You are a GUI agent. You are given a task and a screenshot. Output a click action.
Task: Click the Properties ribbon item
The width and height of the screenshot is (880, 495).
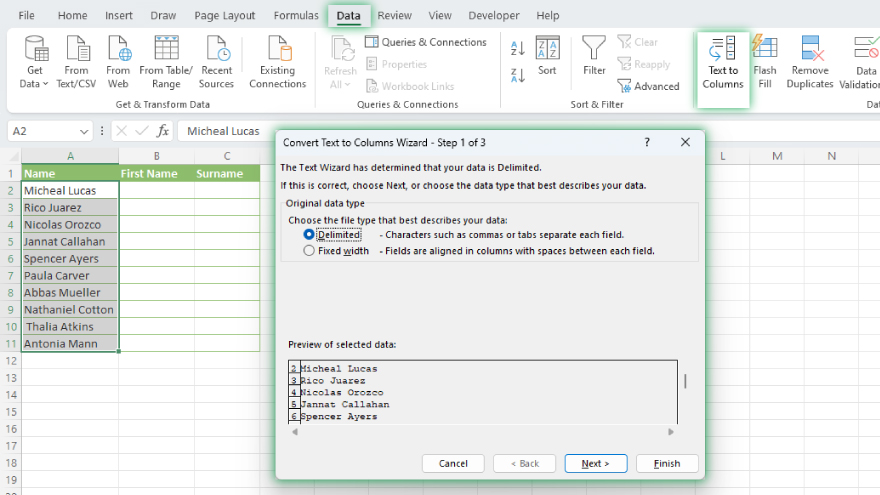(397, 65)
